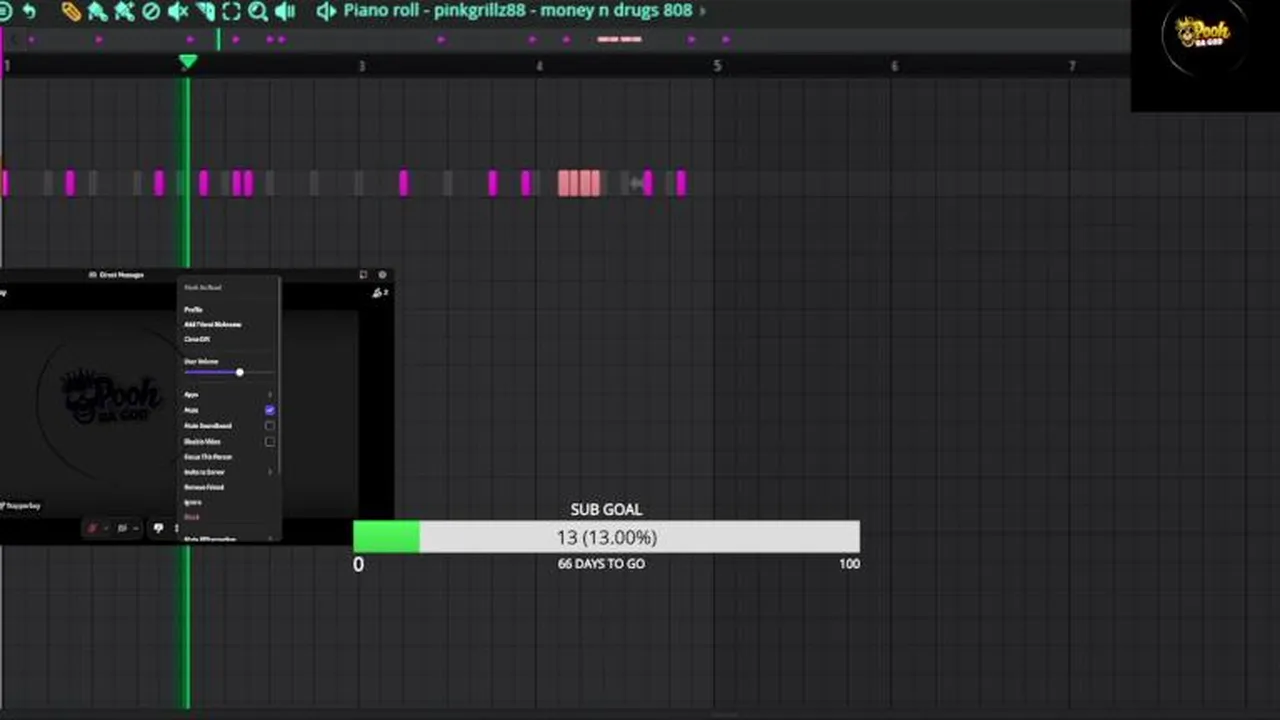Select the Mute tool icon
Image resolution: width=1280 pixels, height=720 pixels.
[x=178, y=11]
